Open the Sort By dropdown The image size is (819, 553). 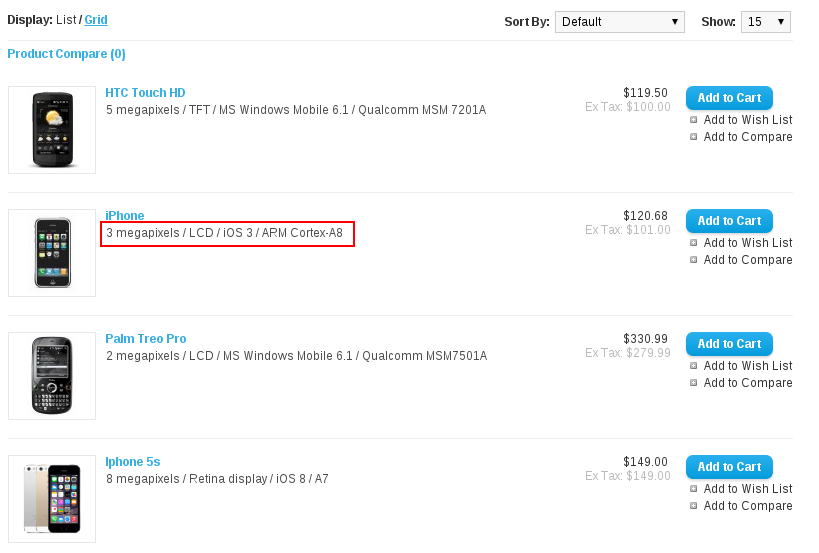tap(619, 22)
